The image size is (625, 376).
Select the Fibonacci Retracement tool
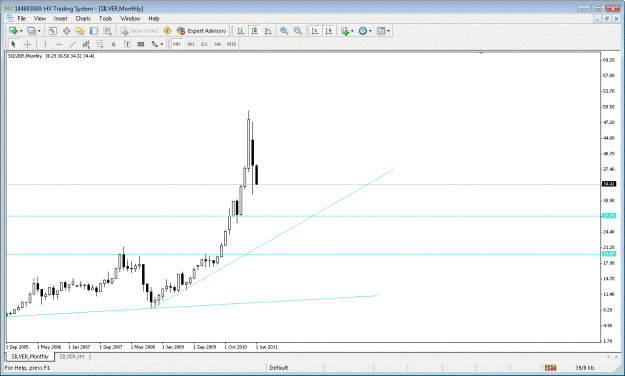100,44
